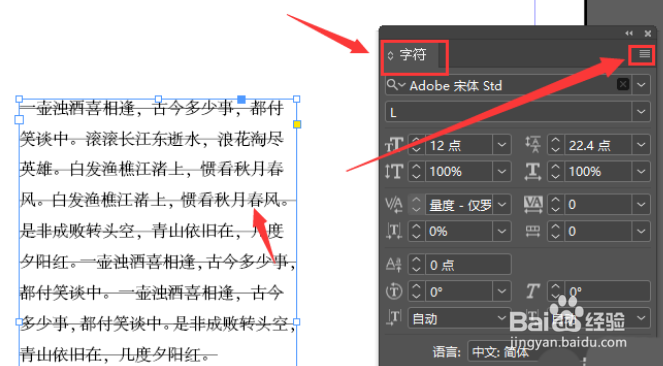Close the Character panel
The height and width of the screenshot is (366, 663).
coord(647,33)
